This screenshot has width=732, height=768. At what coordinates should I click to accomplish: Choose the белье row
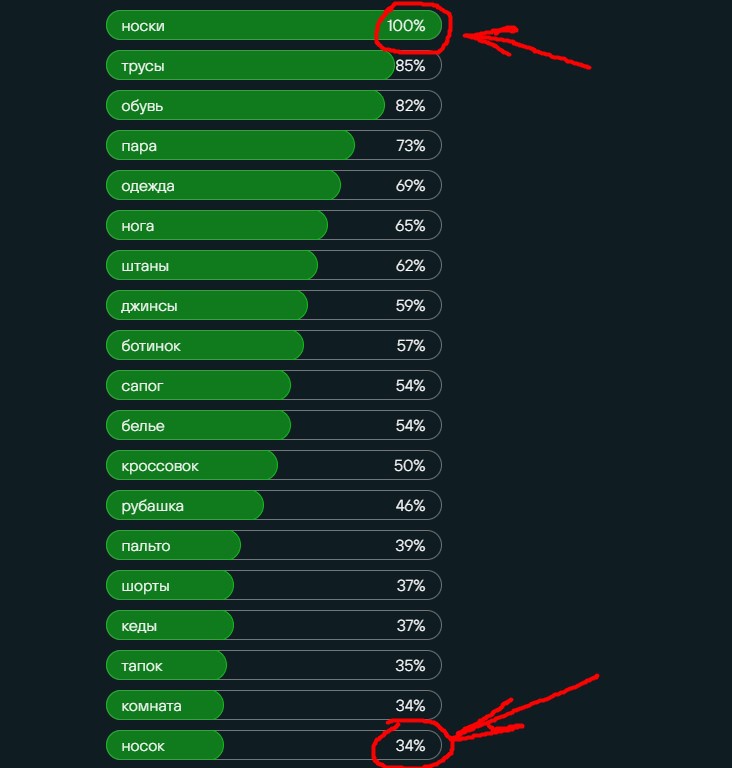(273, 425)
